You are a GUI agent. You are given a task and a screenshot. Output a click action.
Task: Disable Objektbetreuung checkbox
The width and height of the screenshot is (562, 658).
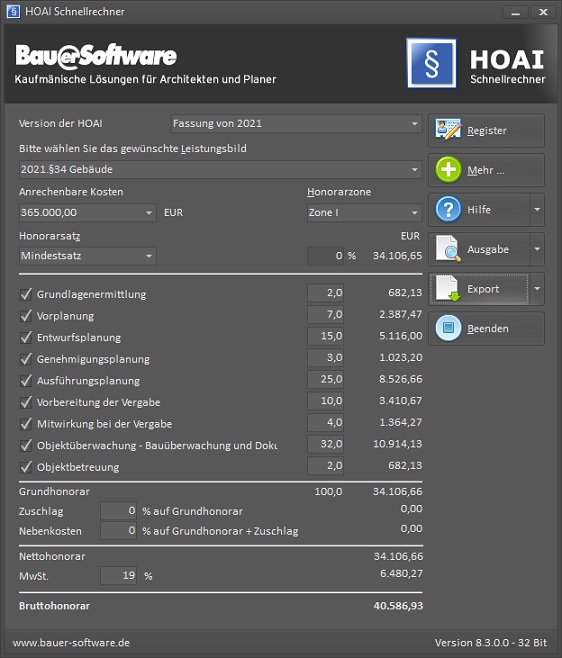26,467
